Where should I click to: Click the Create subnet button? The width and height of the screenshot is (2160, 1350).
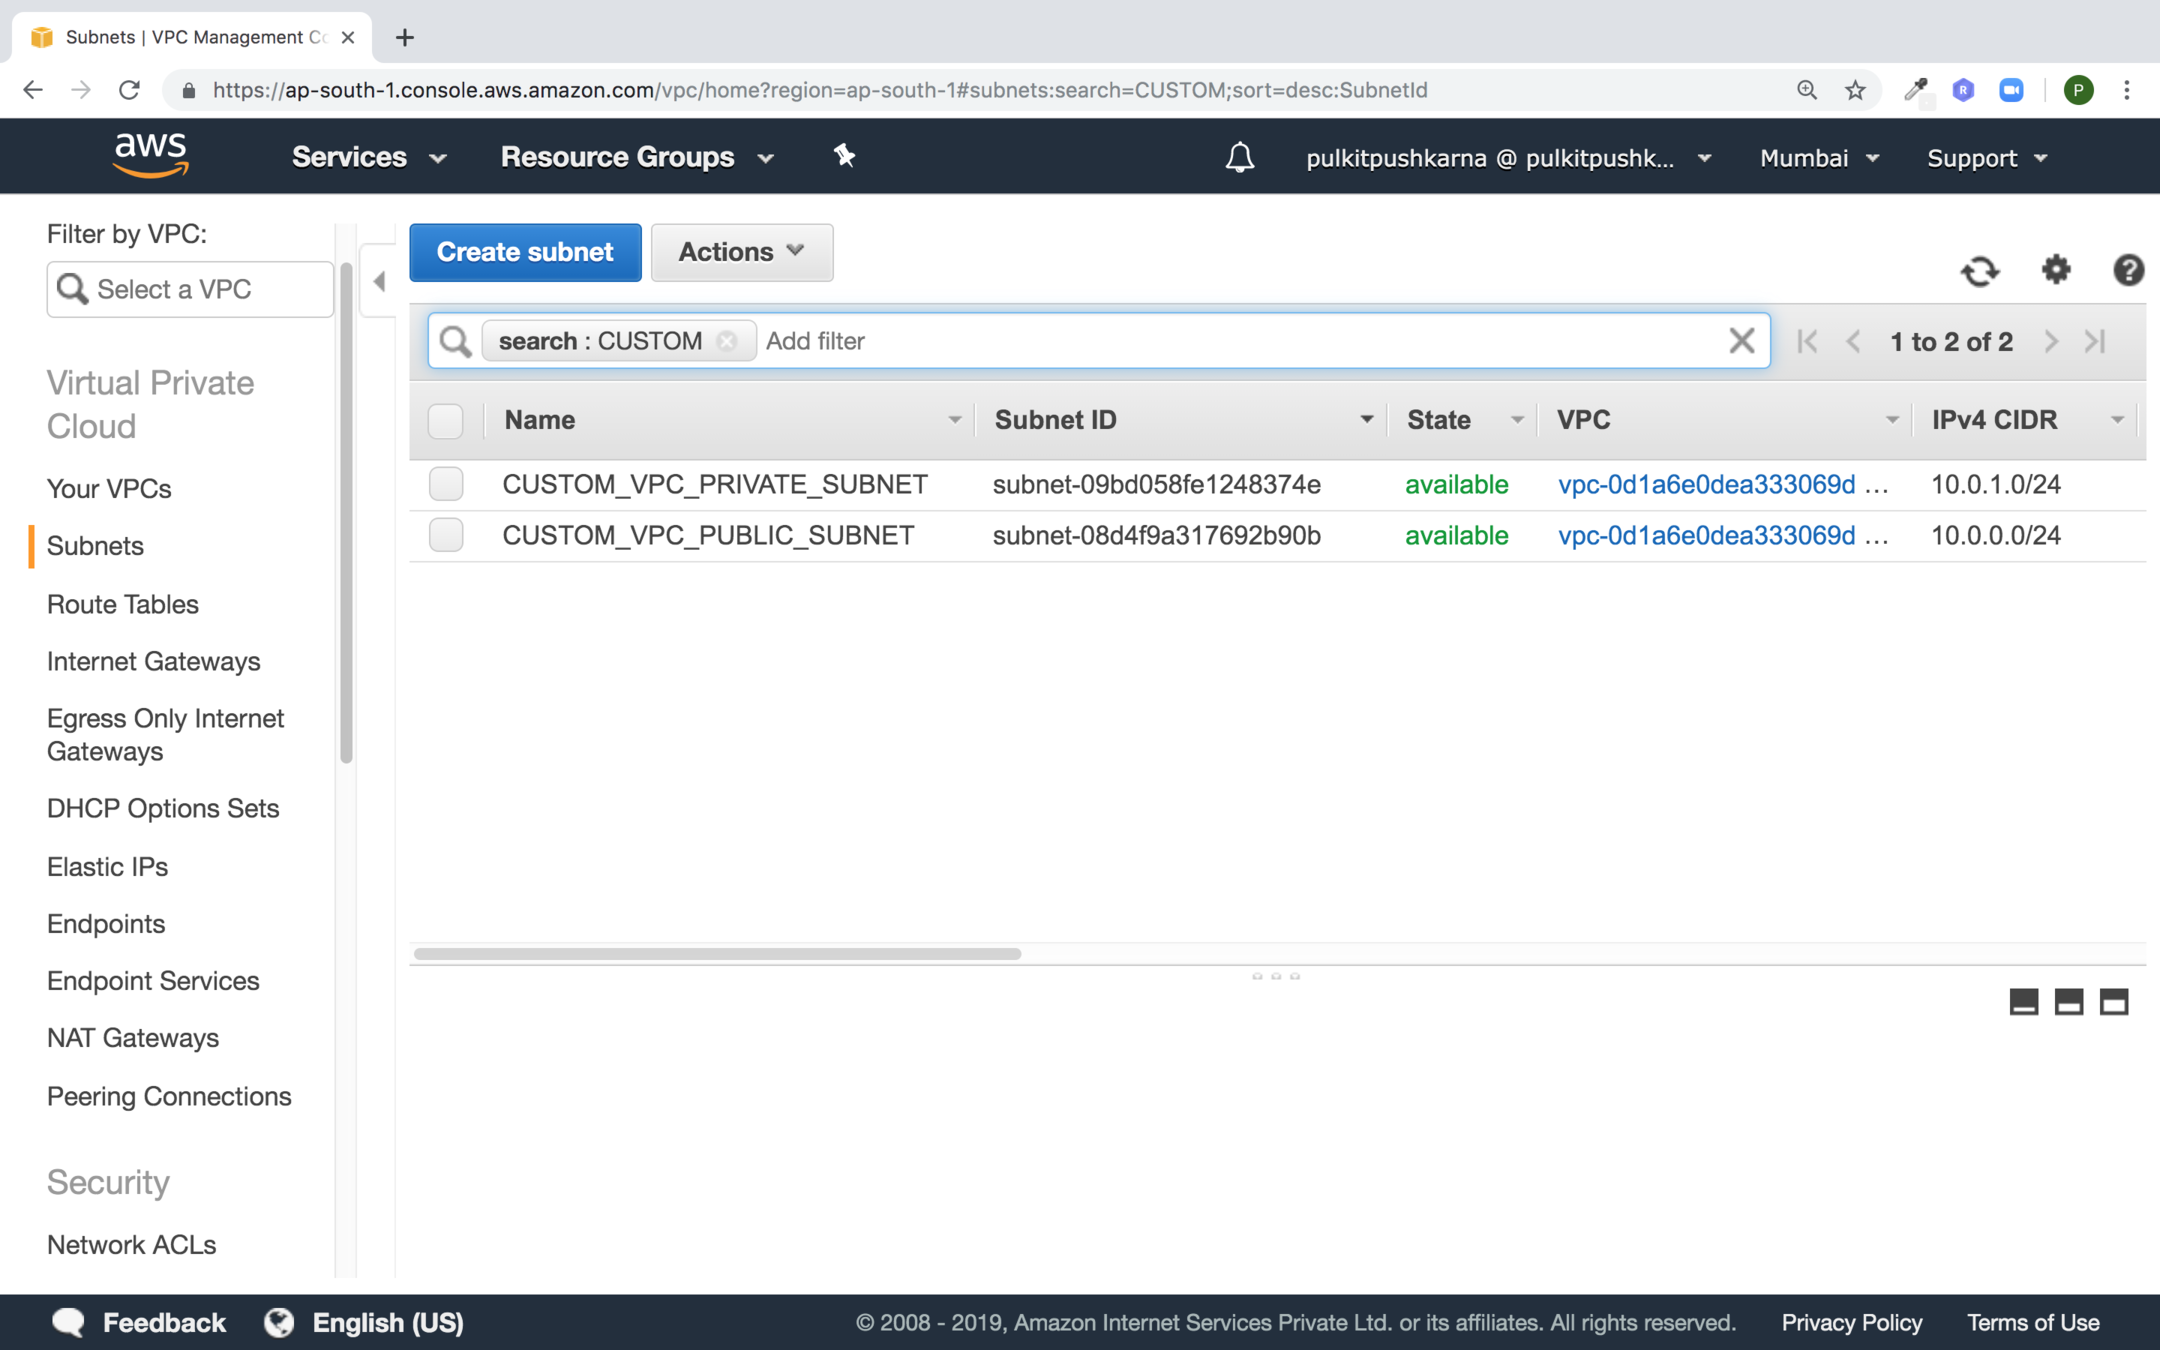(525, 252)
